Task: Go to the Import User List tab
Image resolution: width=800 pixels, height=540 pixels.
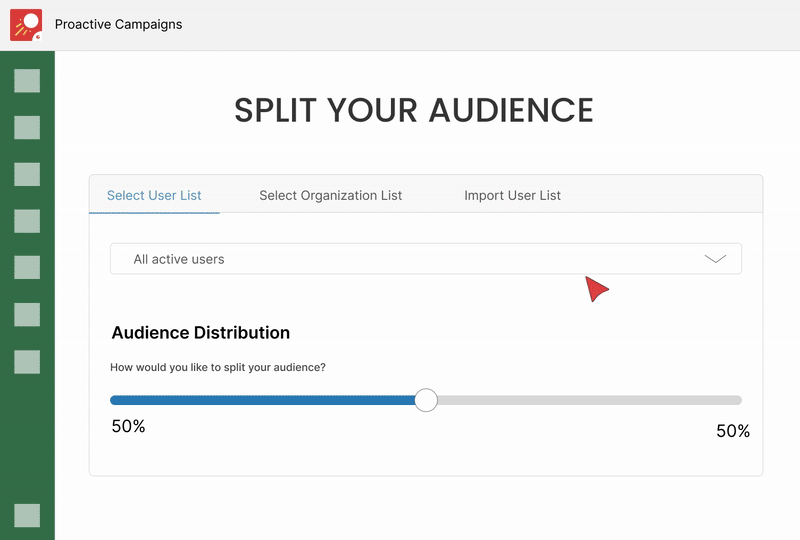Action: [512, 195]
